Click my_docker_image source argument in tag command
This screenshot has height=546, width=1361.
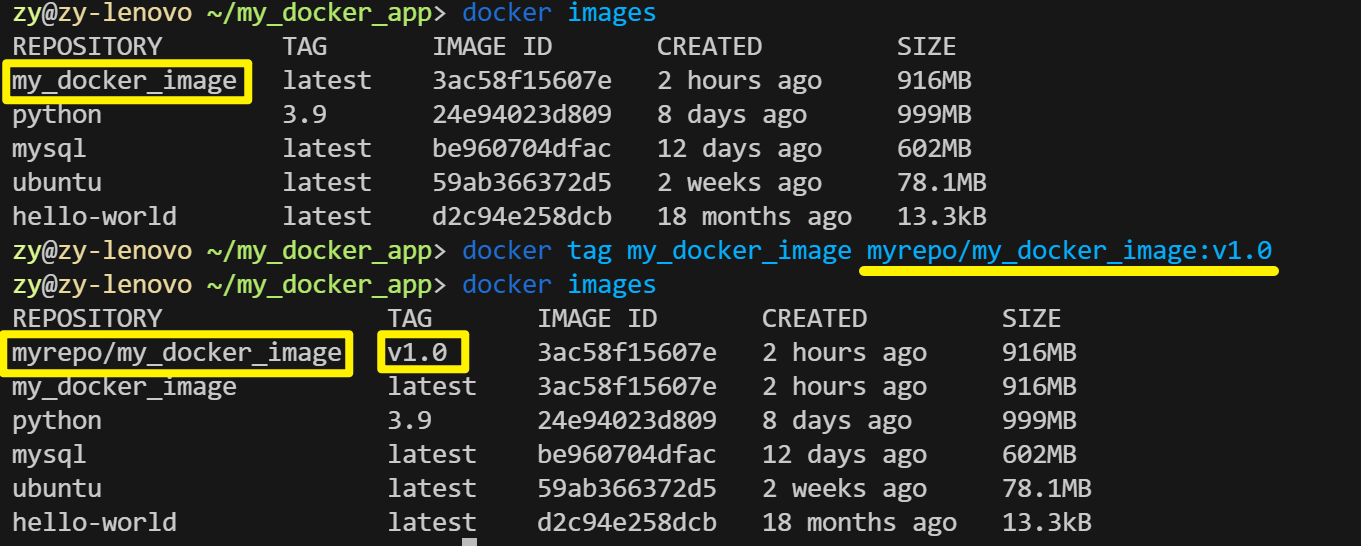coord(739,250)
